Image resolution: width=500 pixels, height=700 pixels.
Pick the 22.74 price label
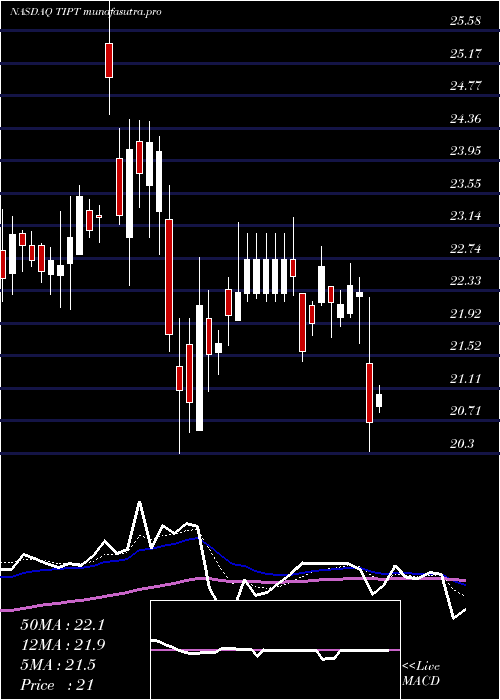point(466,249)
